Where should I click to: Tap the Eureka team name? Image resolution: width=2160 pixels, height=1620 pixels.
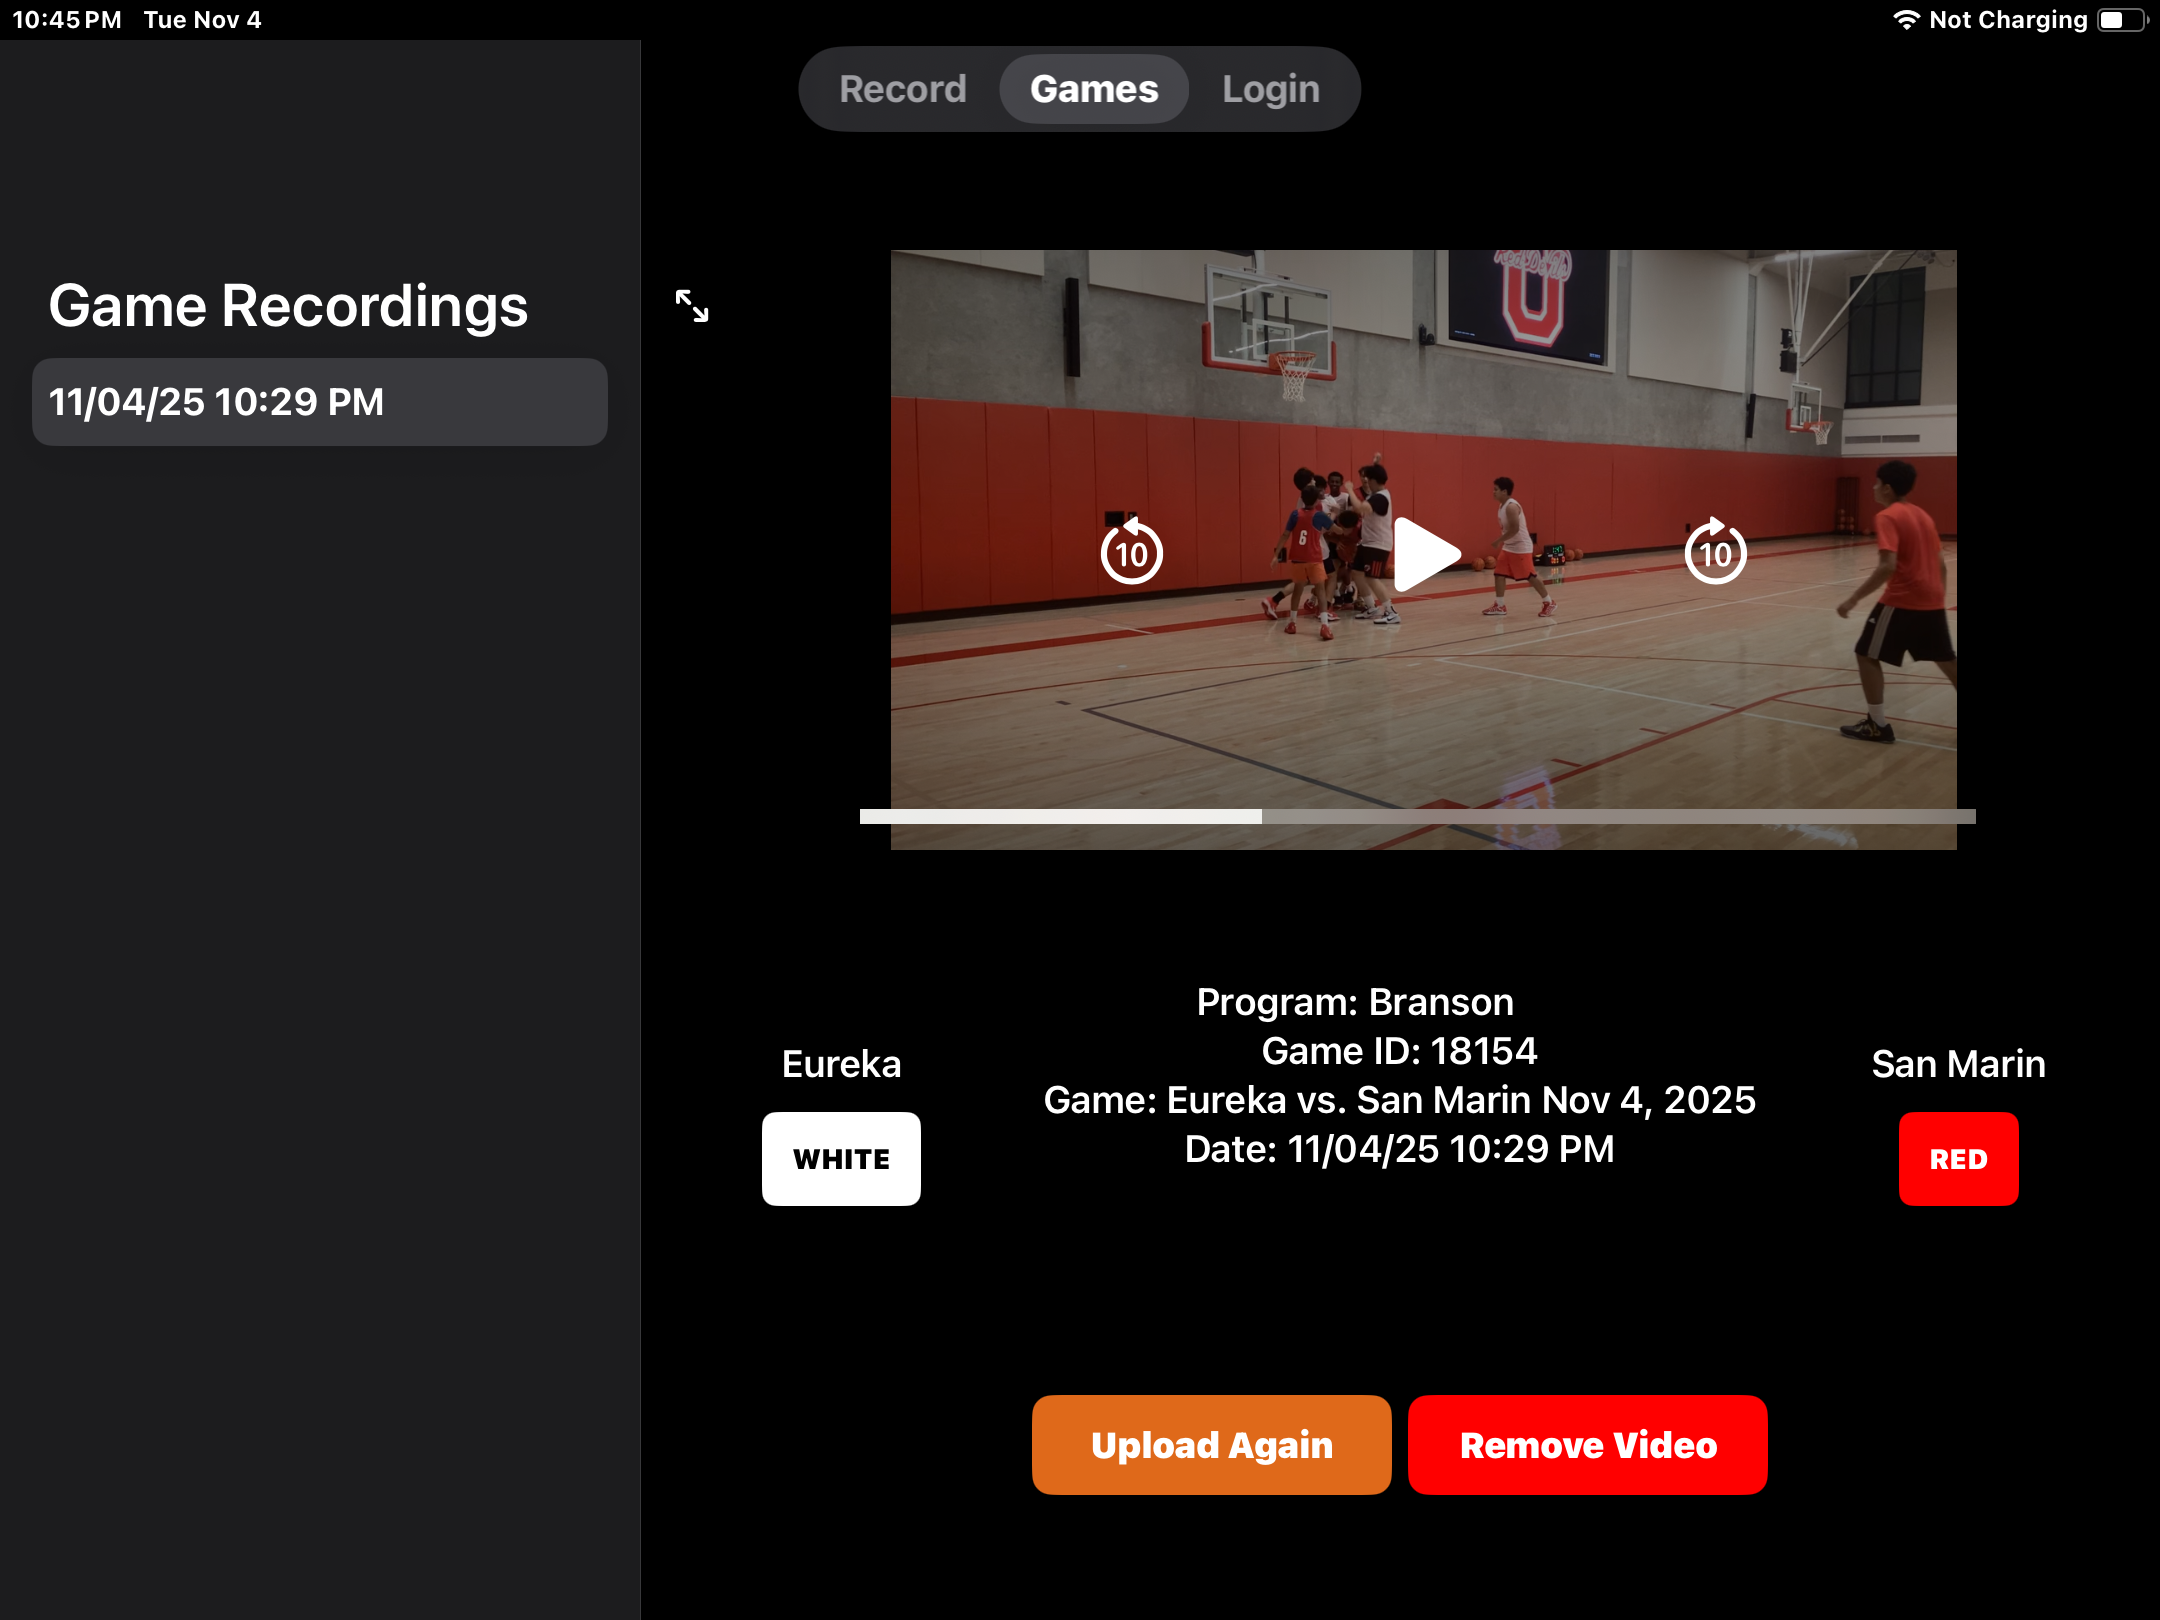841,1064
